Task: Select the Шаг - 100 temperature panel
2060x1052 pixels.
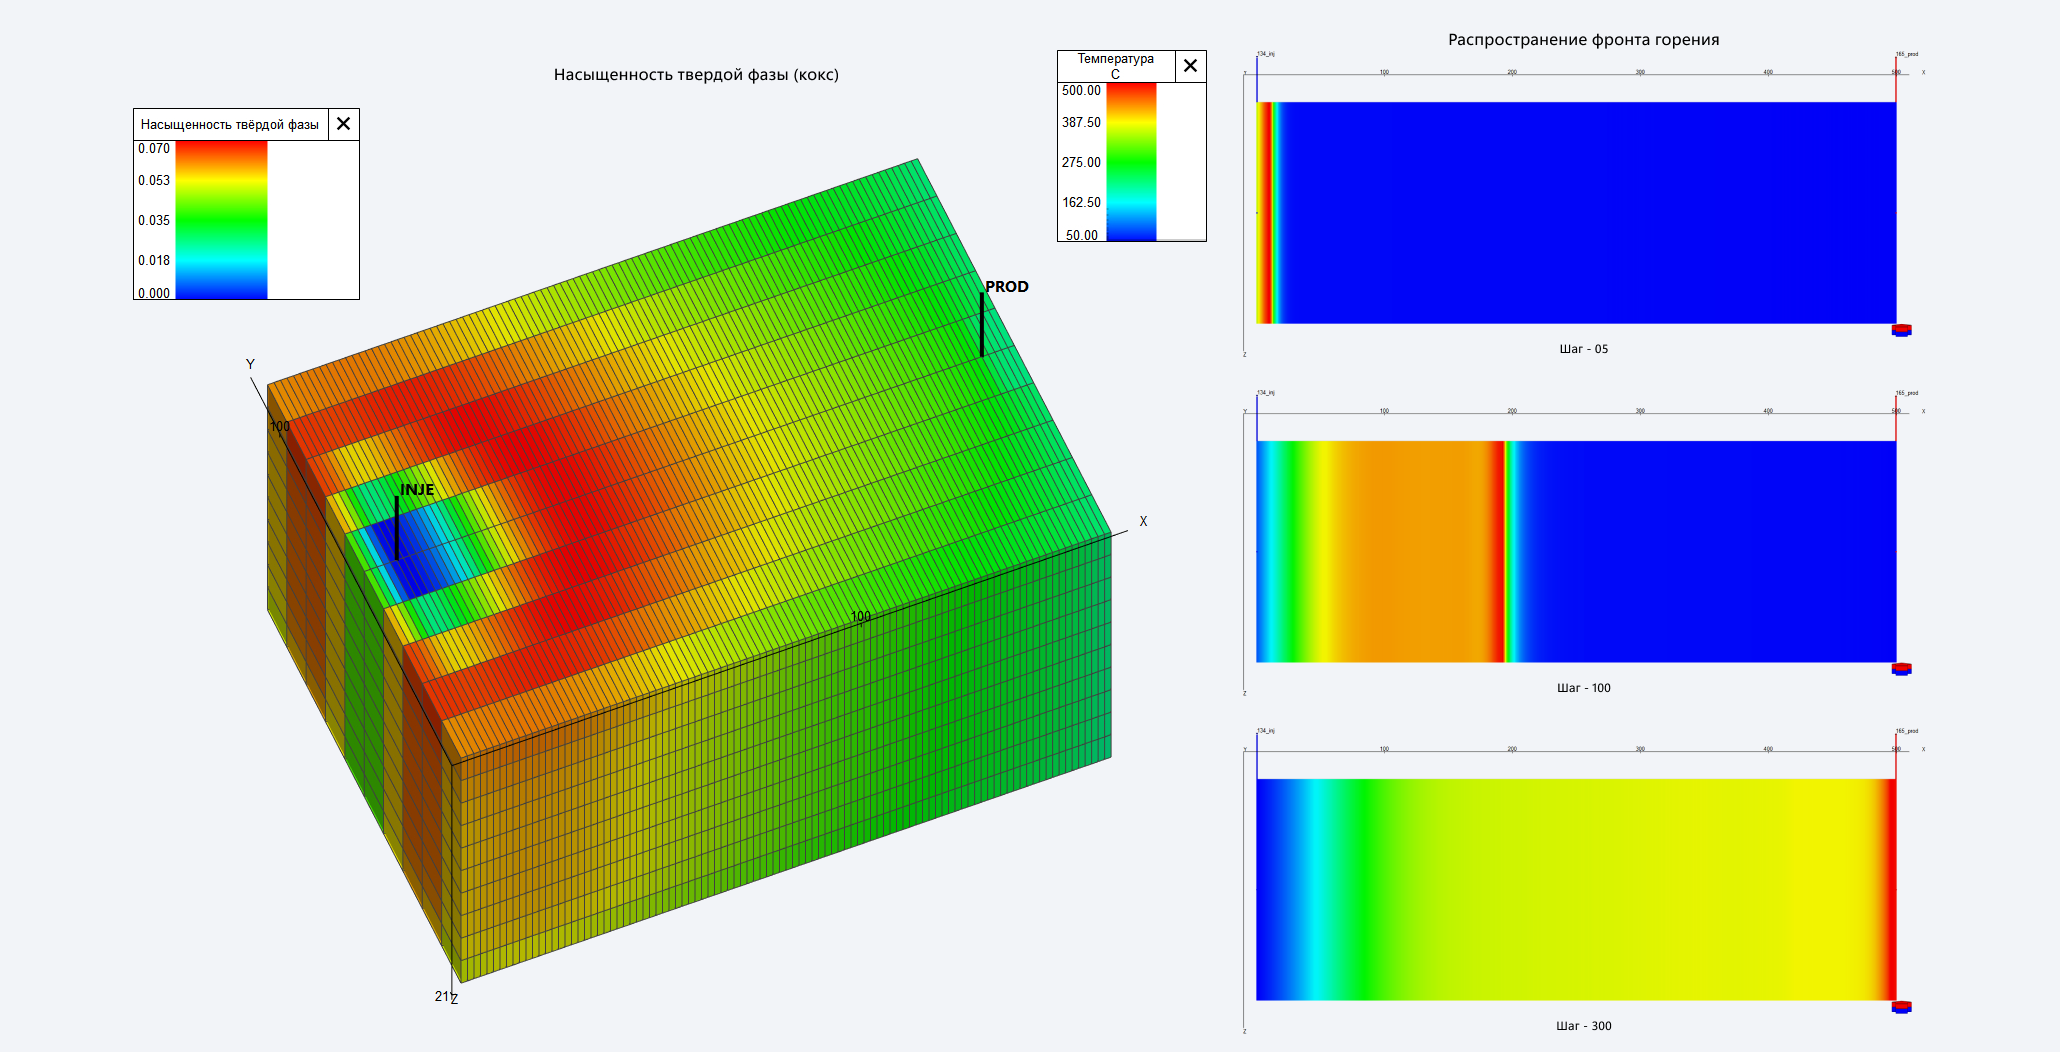Action: coord(1576,551)
